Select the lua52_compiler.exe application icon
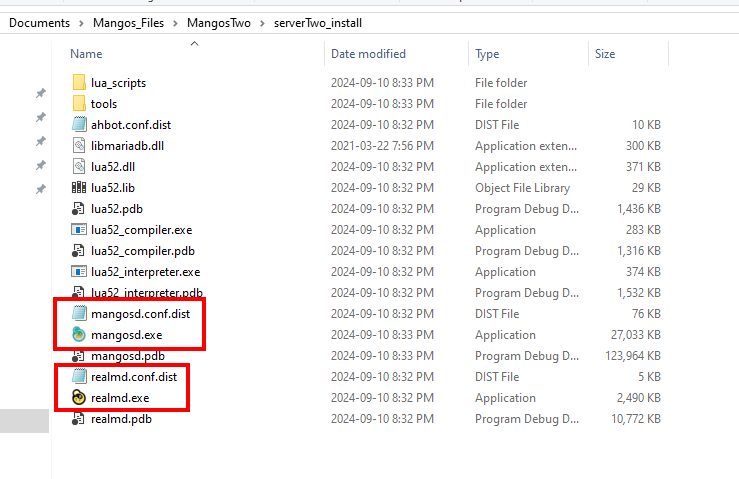 (x=79, y=230)
